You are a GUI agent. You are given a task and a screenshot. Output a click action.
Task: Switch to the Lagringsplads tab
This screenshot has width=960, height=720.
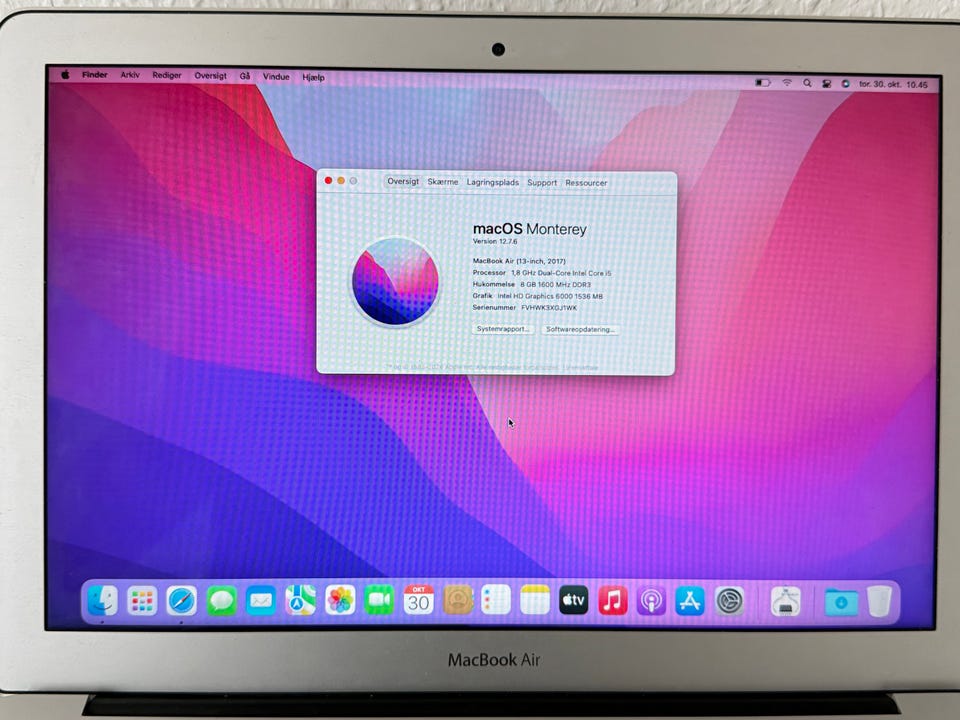(x=493, y=182)
